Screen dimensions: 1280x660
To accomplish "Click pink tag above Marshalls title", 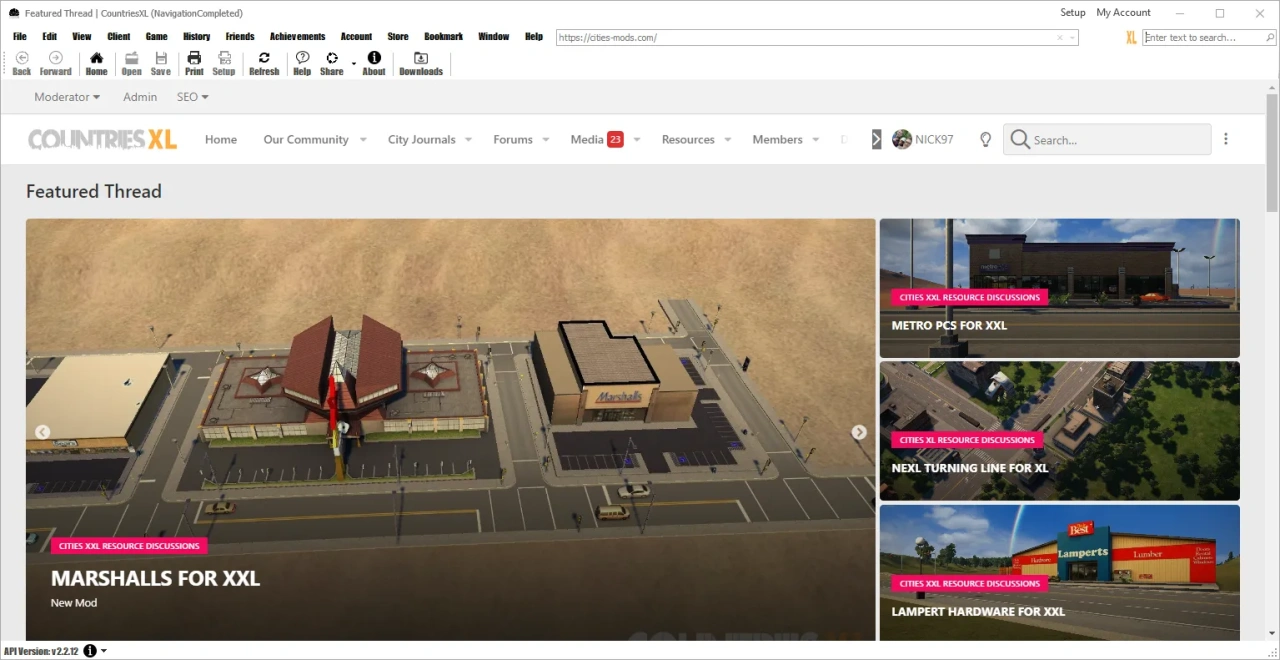I will pos(129,546).
